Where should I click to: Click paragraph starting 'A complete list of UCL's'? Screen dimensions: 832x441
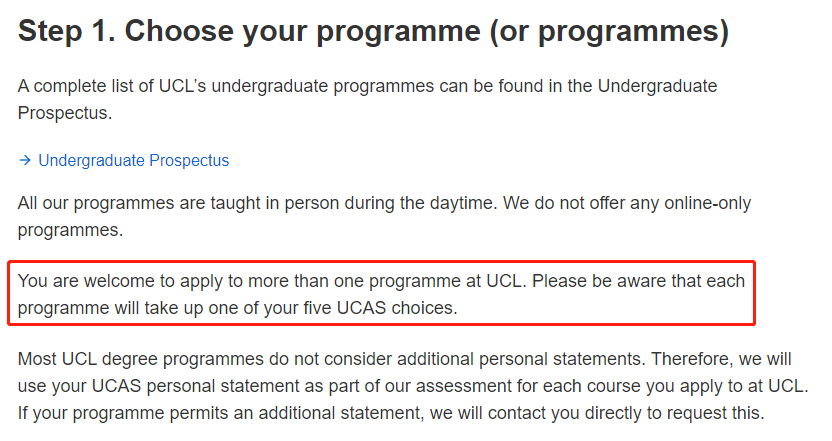coord(367,99)
